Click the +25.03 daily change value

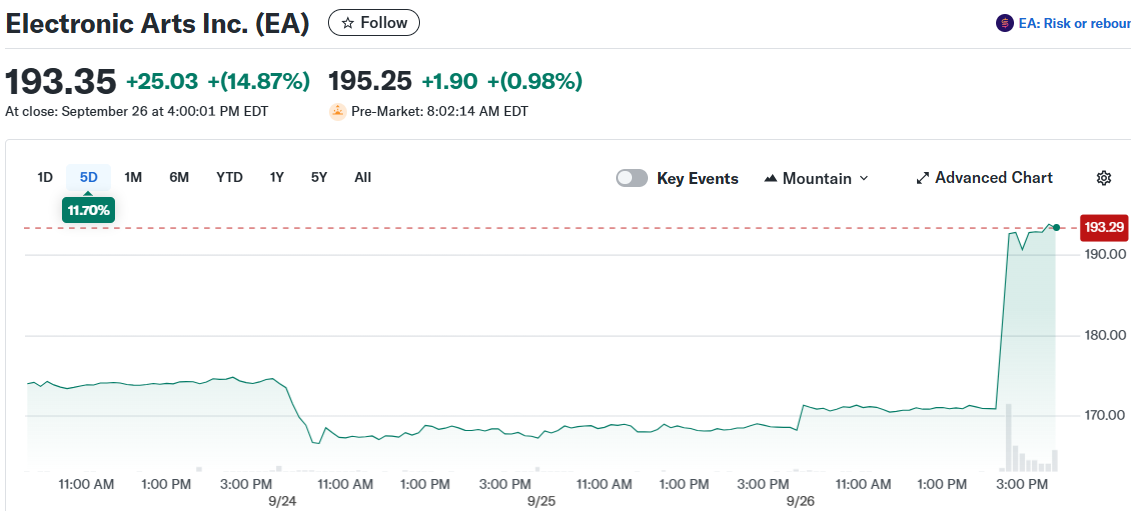point(162,82)
